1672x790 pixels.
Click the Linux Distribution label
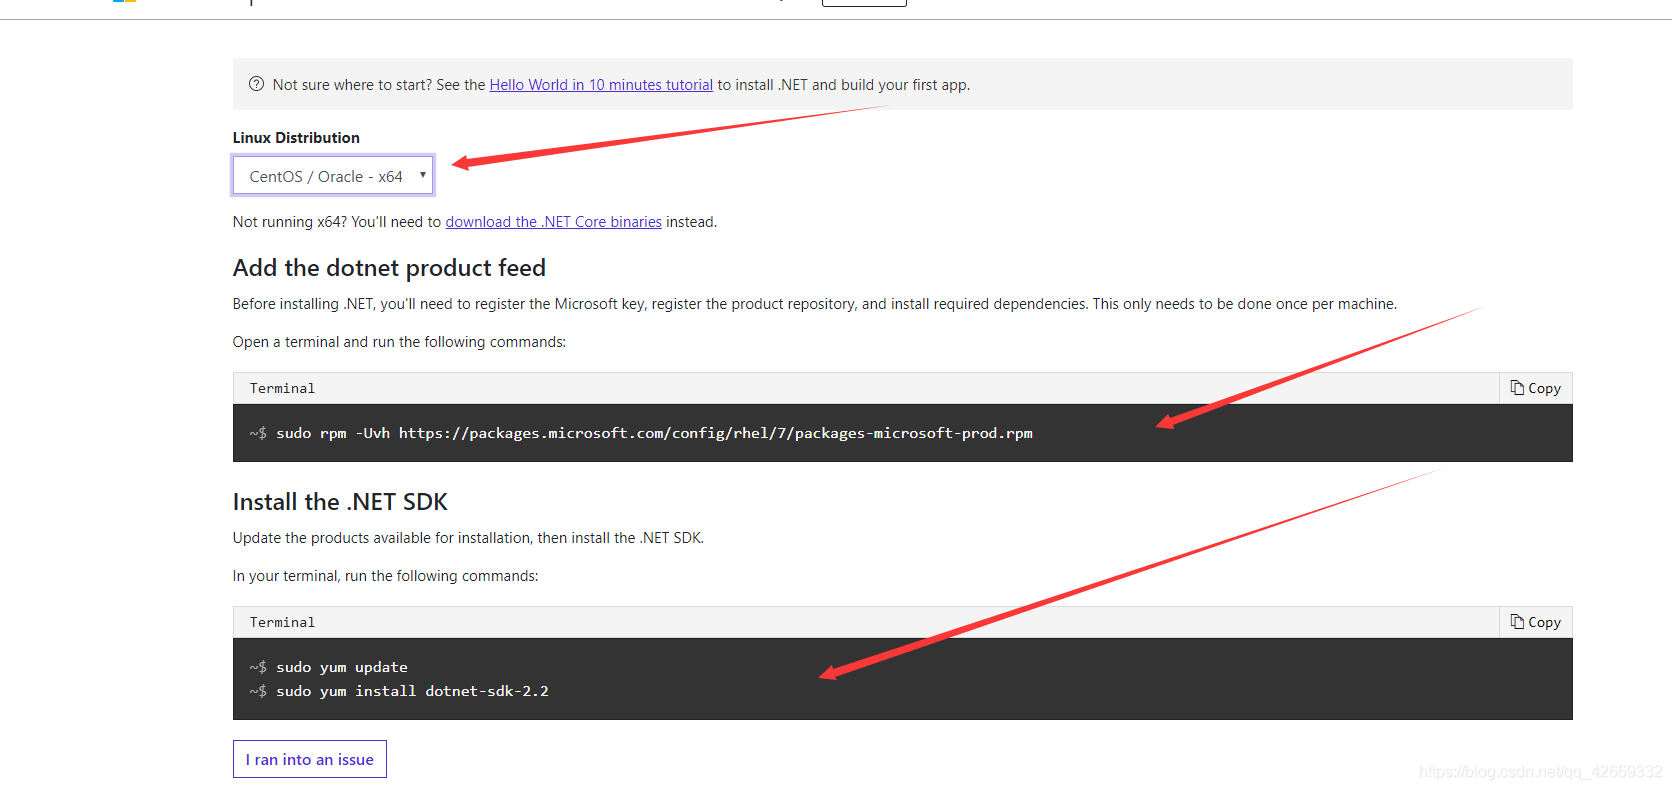pos(296,138)
